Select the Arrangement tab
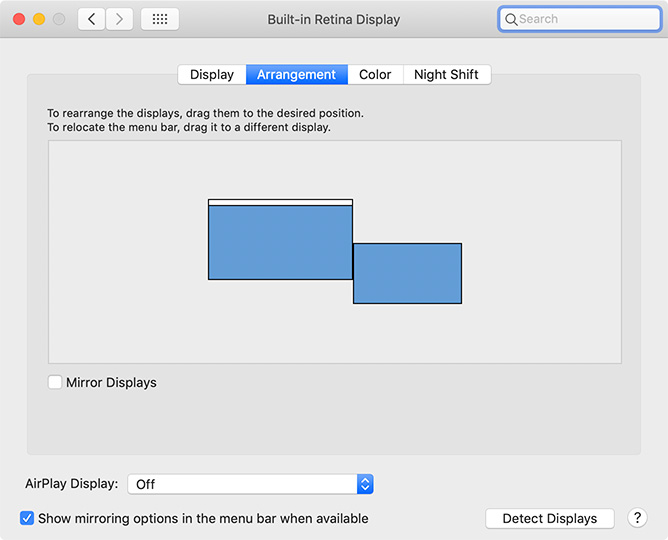The image size is (668, 540). click(x=297, y=75)
